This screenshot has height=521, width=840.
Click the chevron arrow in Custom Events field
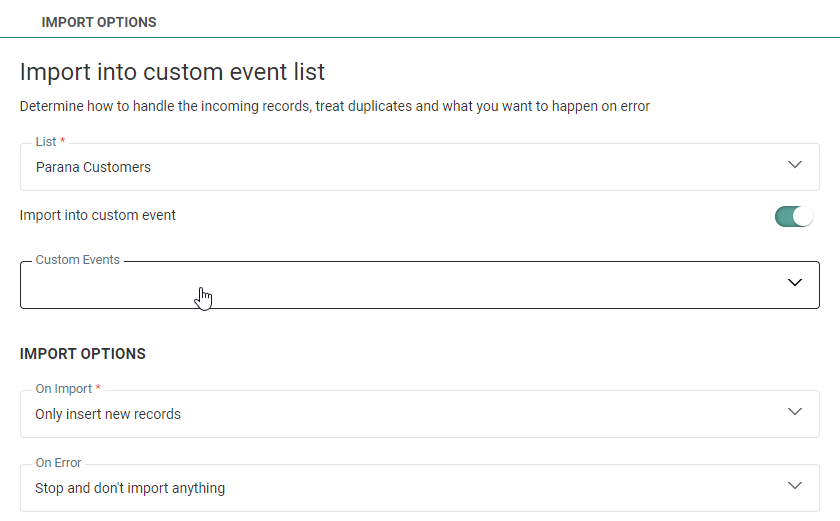(x=795, y=283)
